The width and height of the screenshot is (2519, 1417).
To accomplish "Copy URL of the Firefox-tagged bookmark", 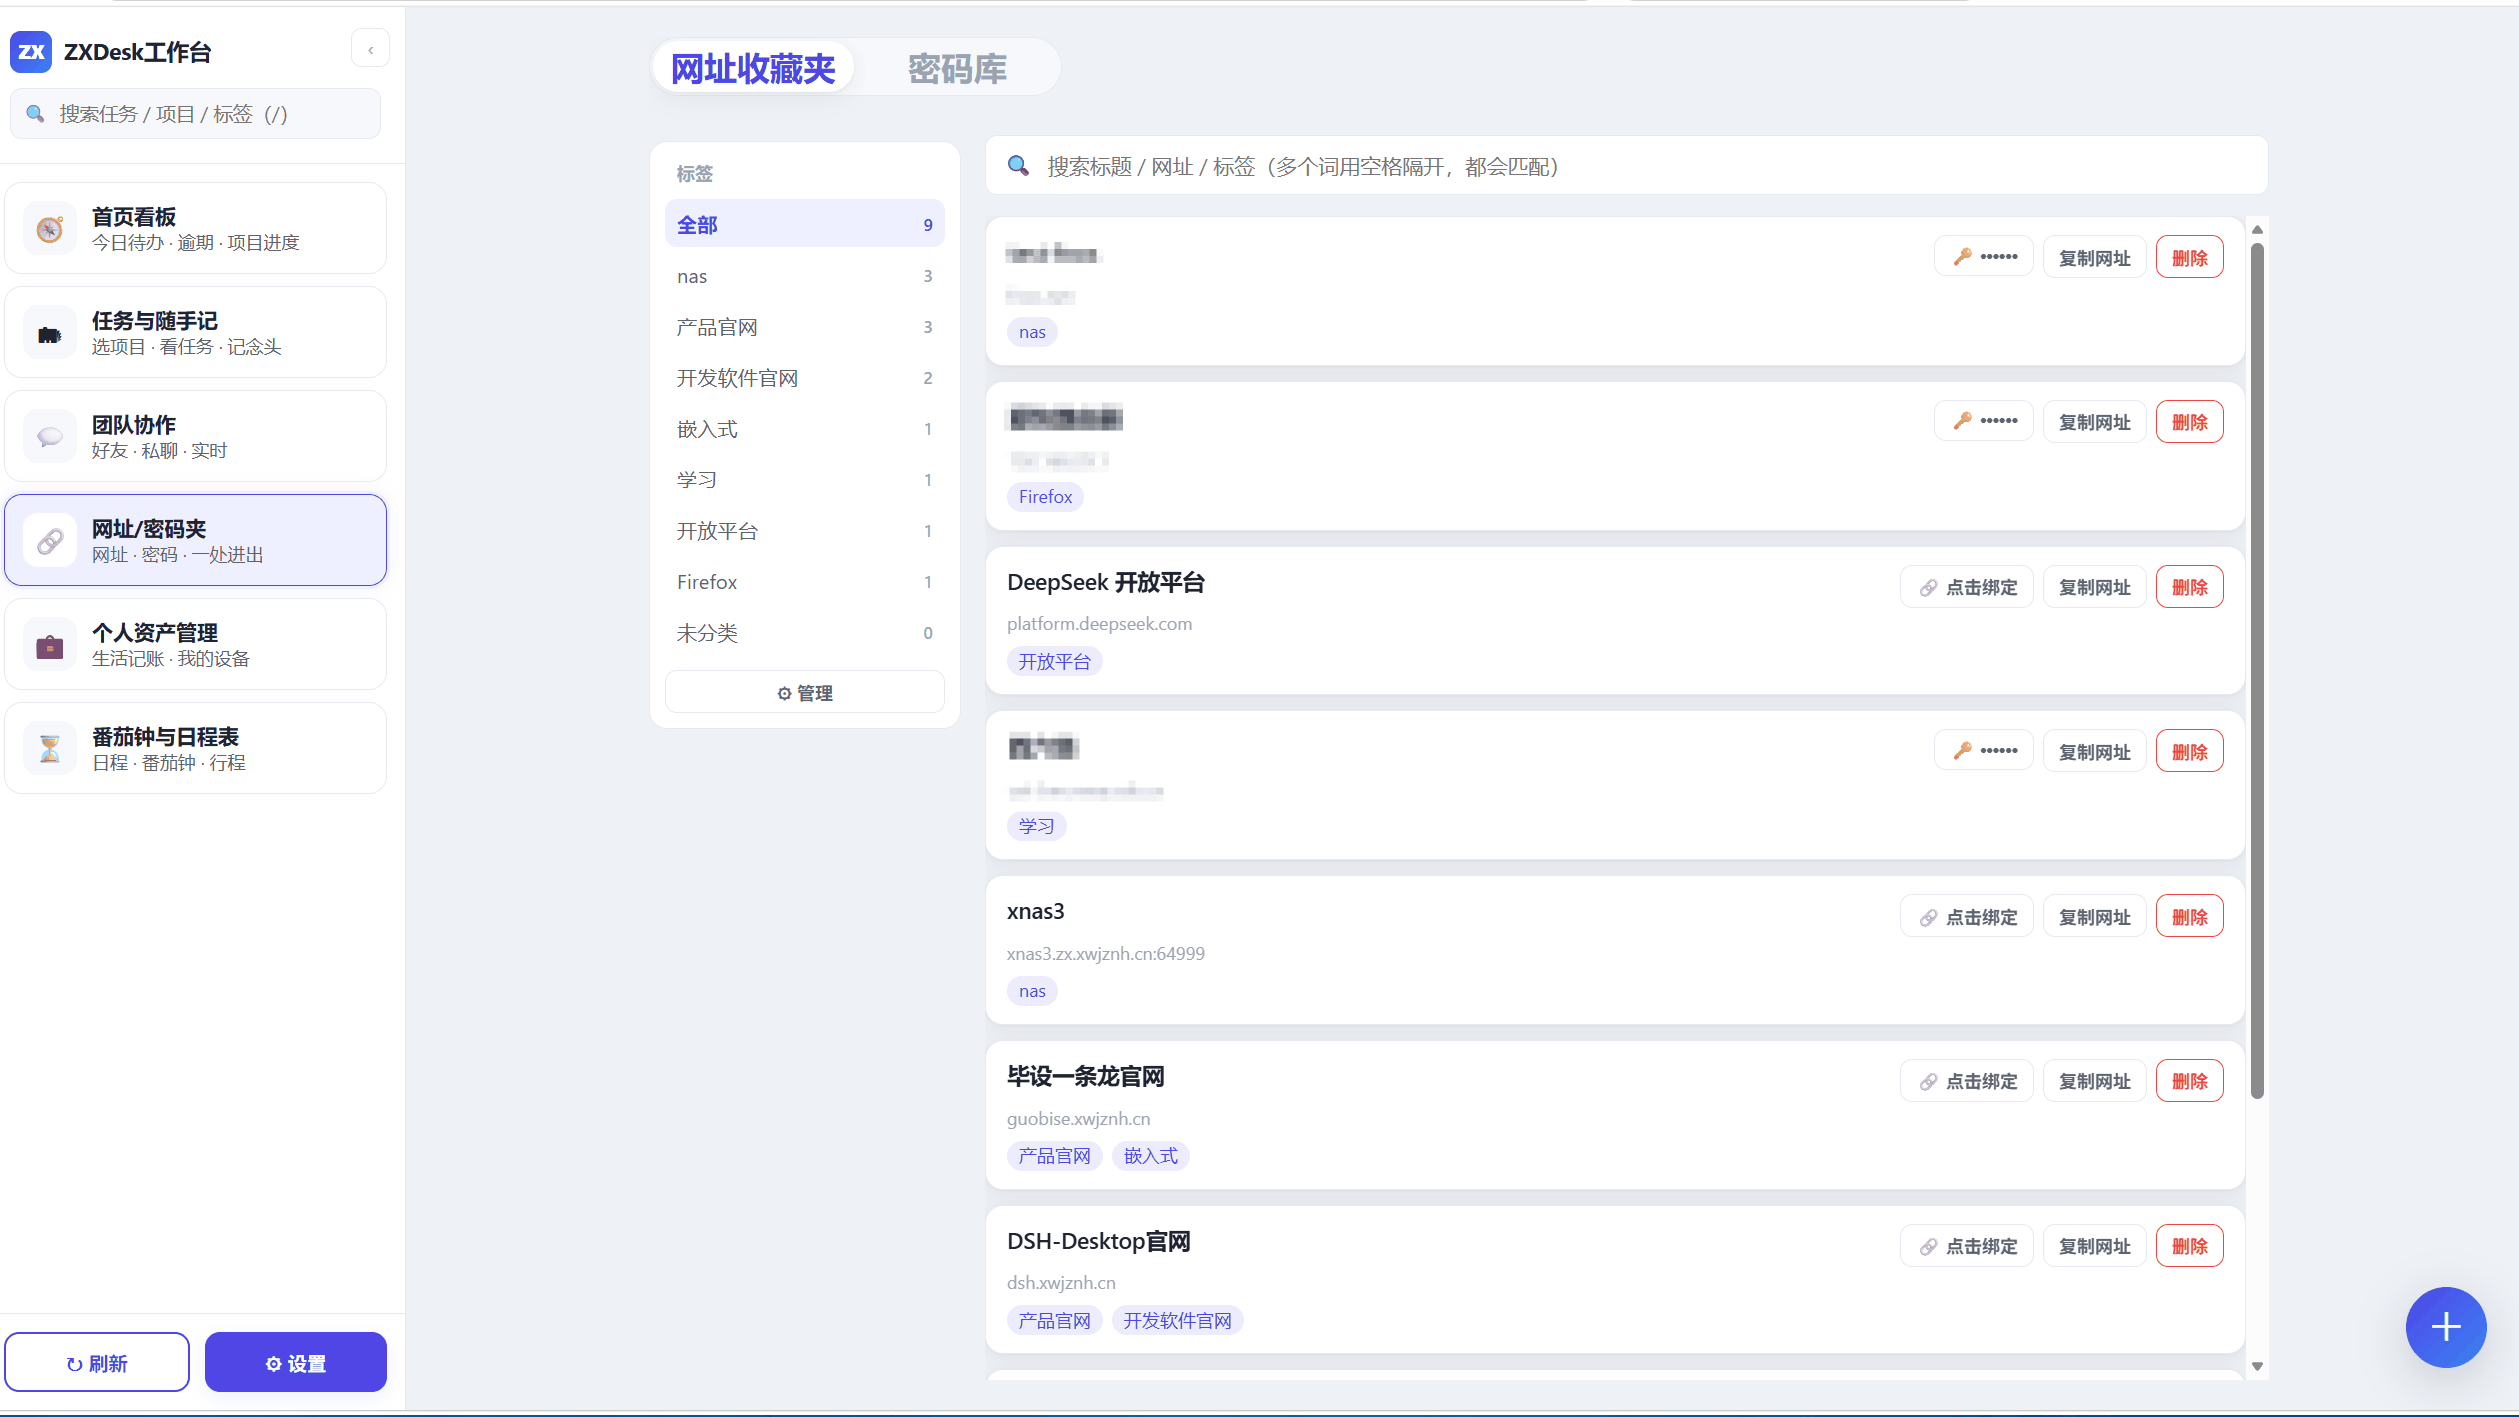I will (x=2094, y=421).
